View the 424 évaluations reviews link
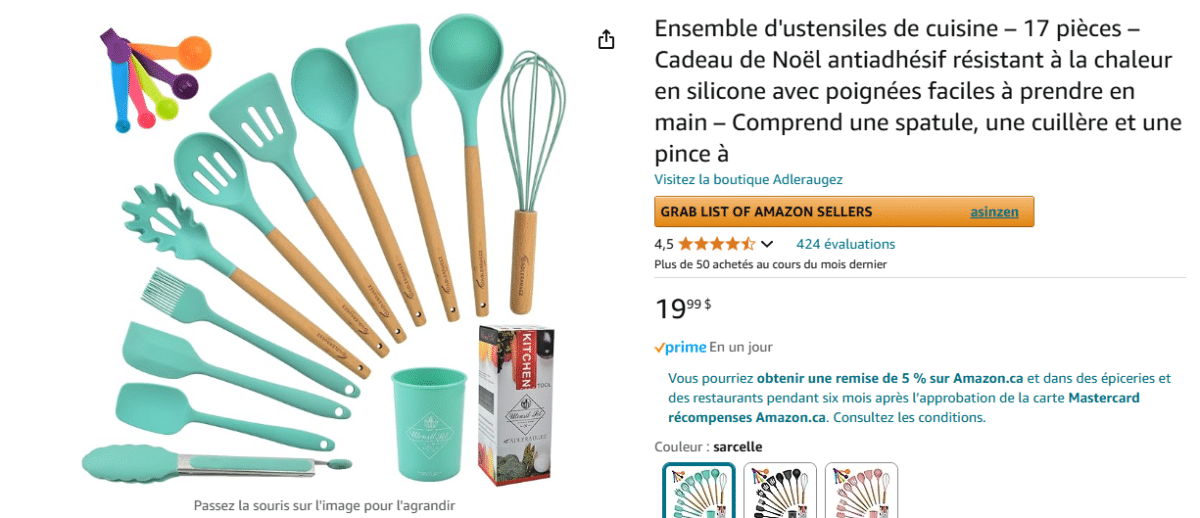1200x518 pixels. click(845, 244)
